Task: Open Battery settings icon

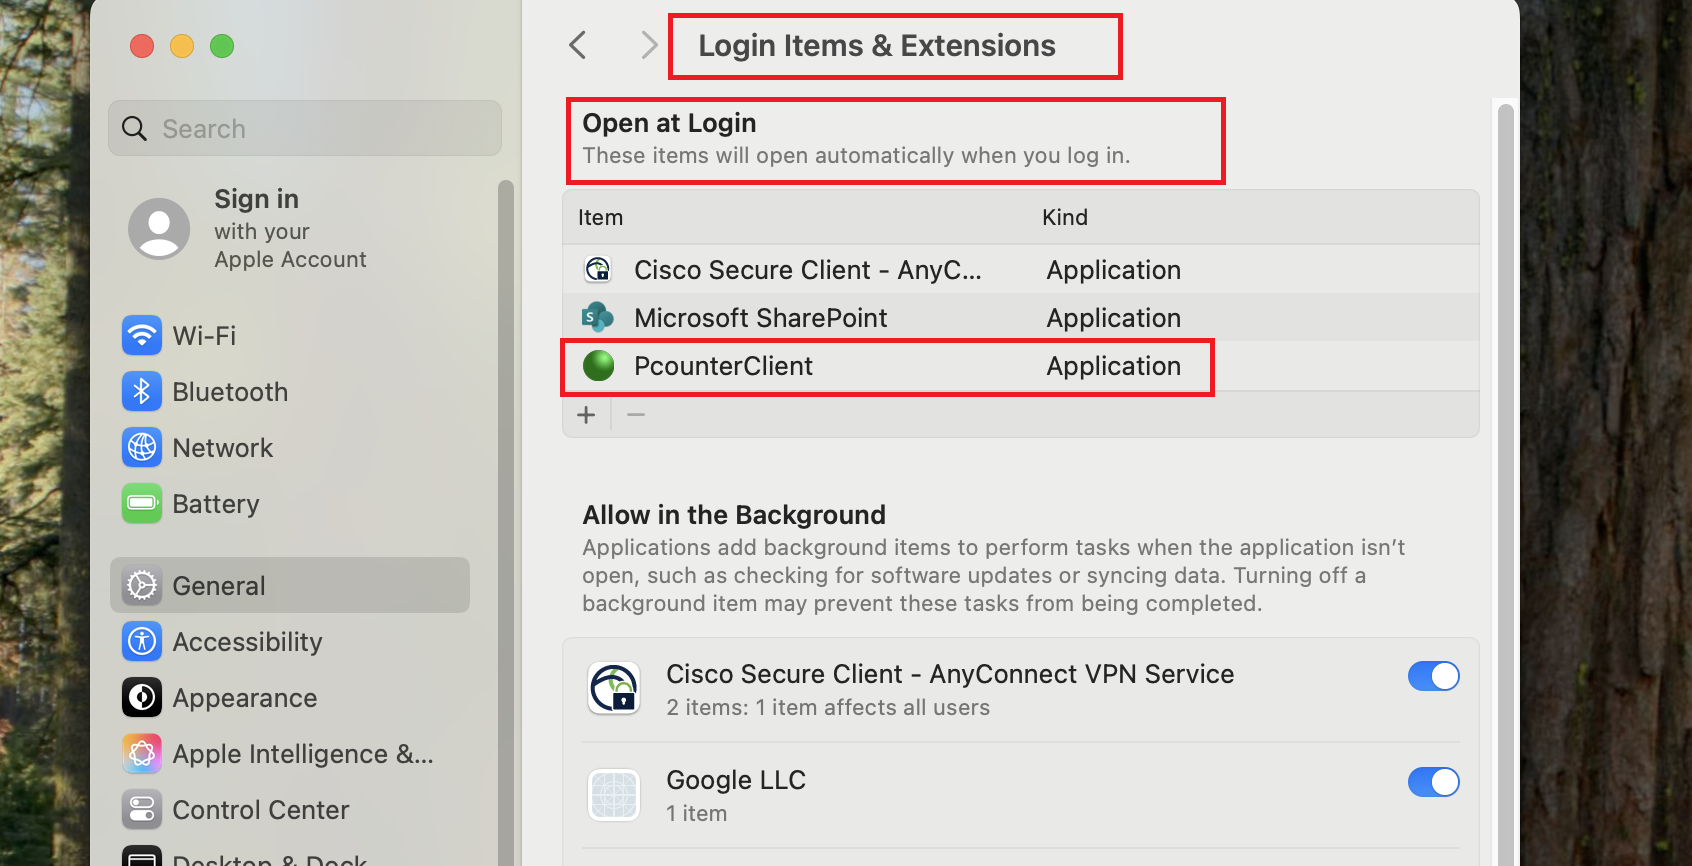Action: coord(142,503)
